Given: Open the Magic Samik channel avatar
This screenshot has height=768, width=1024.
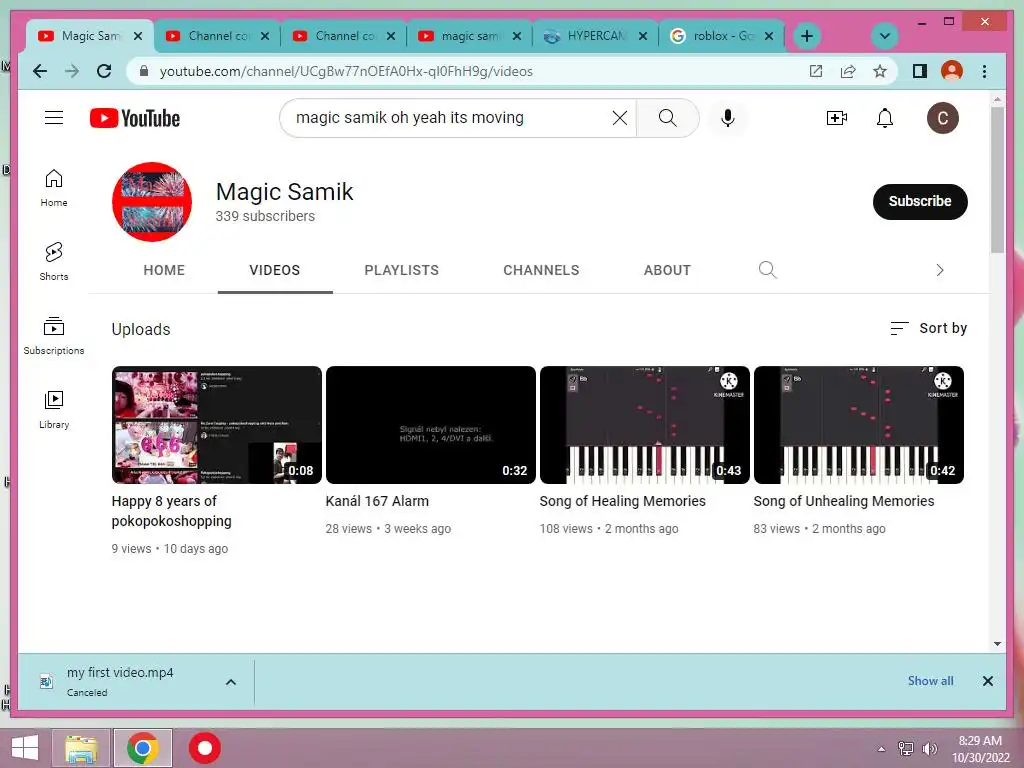Looking at the screenshot, I should [x=152, y=202].
